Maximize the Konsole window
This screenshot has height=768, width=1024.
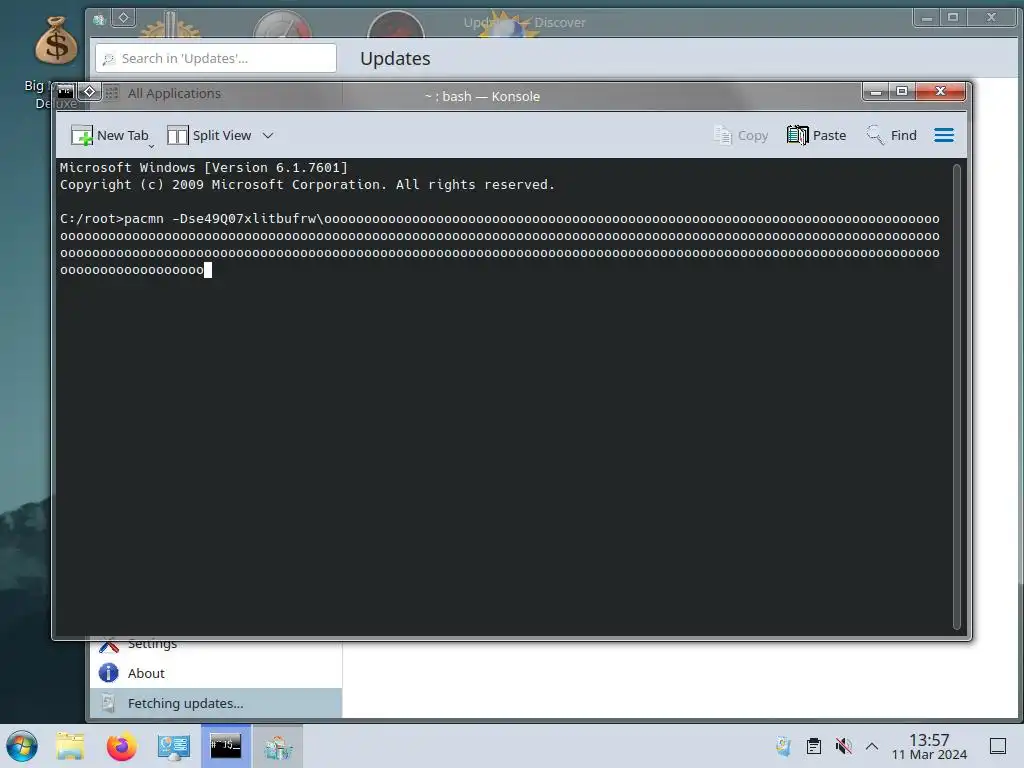[902, 91]
